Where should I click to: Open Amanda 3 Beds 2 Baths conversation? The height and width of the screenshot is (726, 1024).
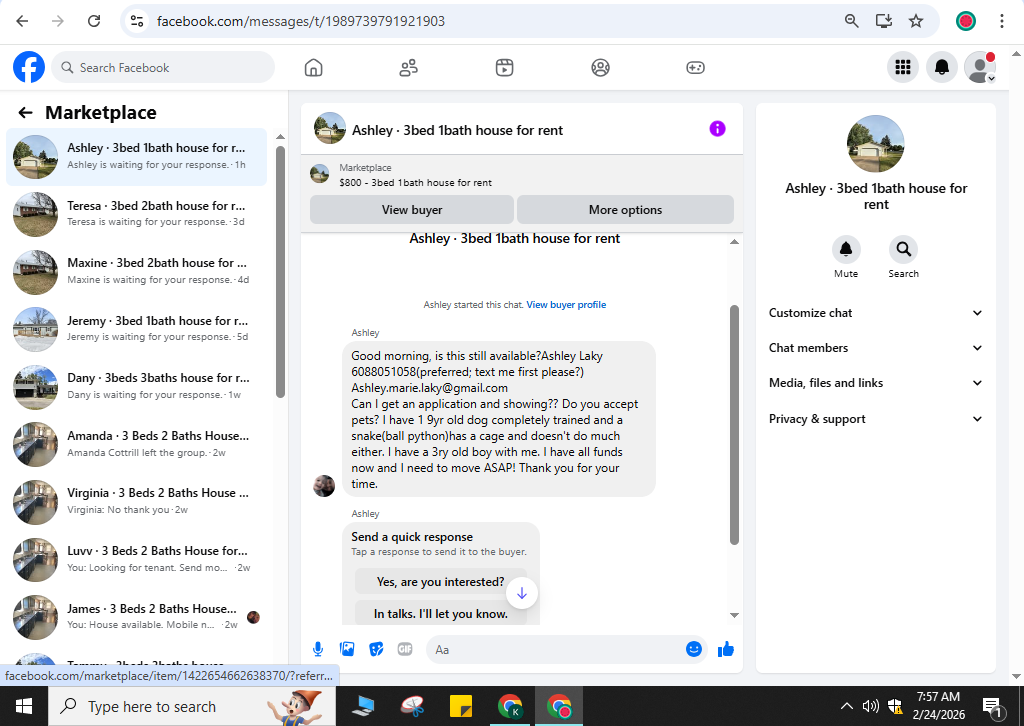[x=136, y=444]
